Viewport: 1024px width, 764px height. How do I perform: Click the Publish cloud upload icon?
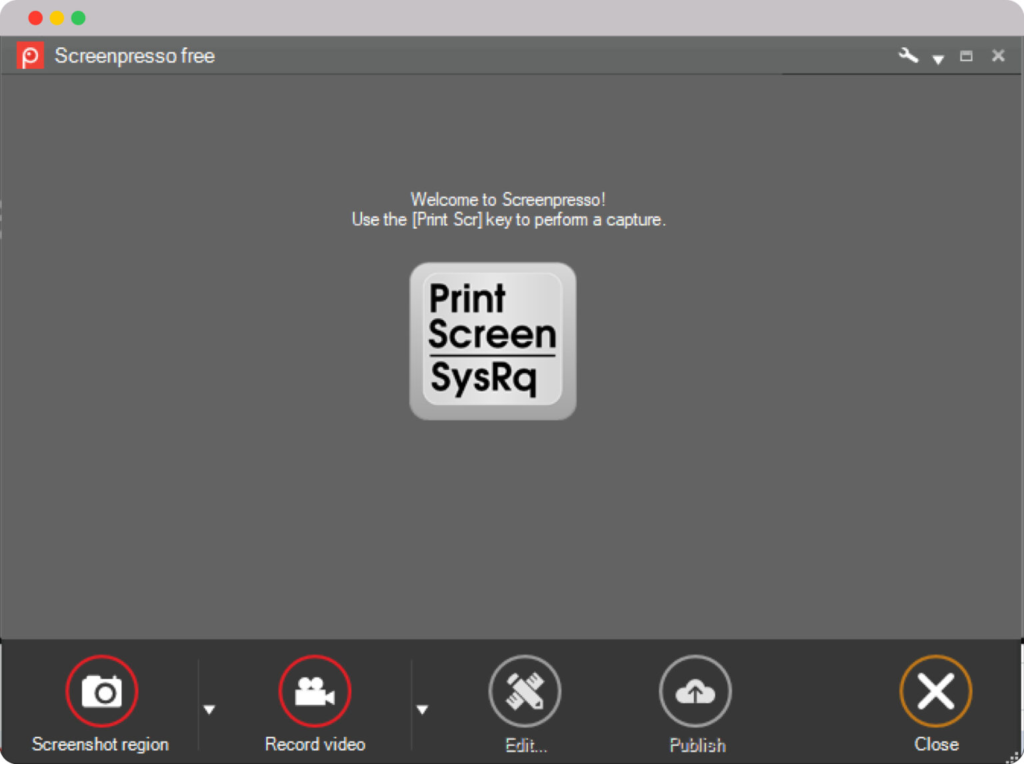click(695, 691)
